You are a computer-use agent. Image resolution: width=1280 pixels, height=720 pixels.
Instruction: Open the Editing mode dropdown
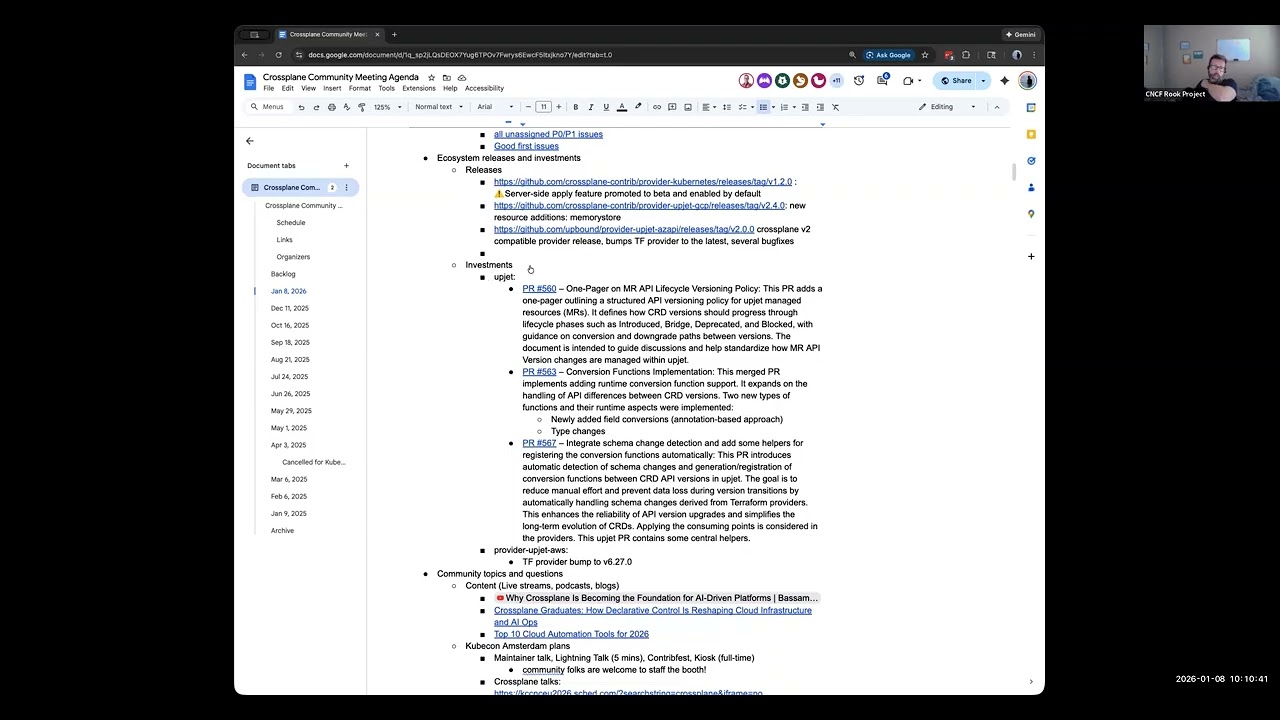[x=947, y=107]
